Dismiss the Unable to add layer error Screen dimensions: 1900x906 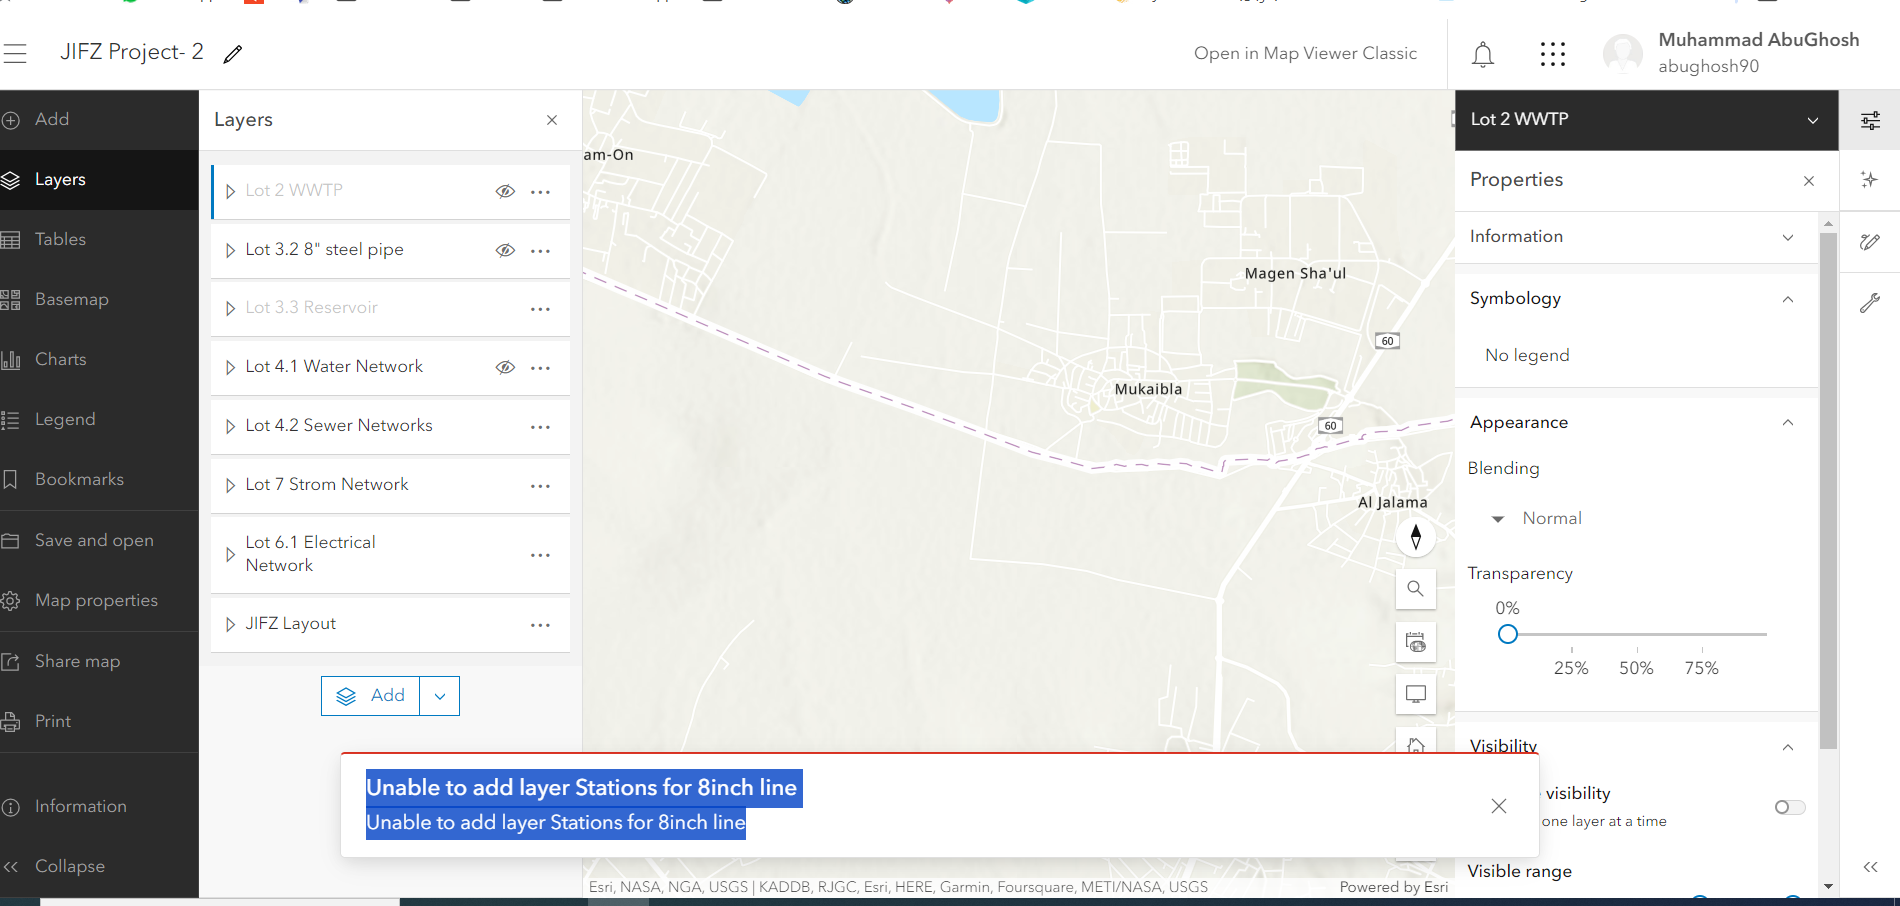point(1498,806)
